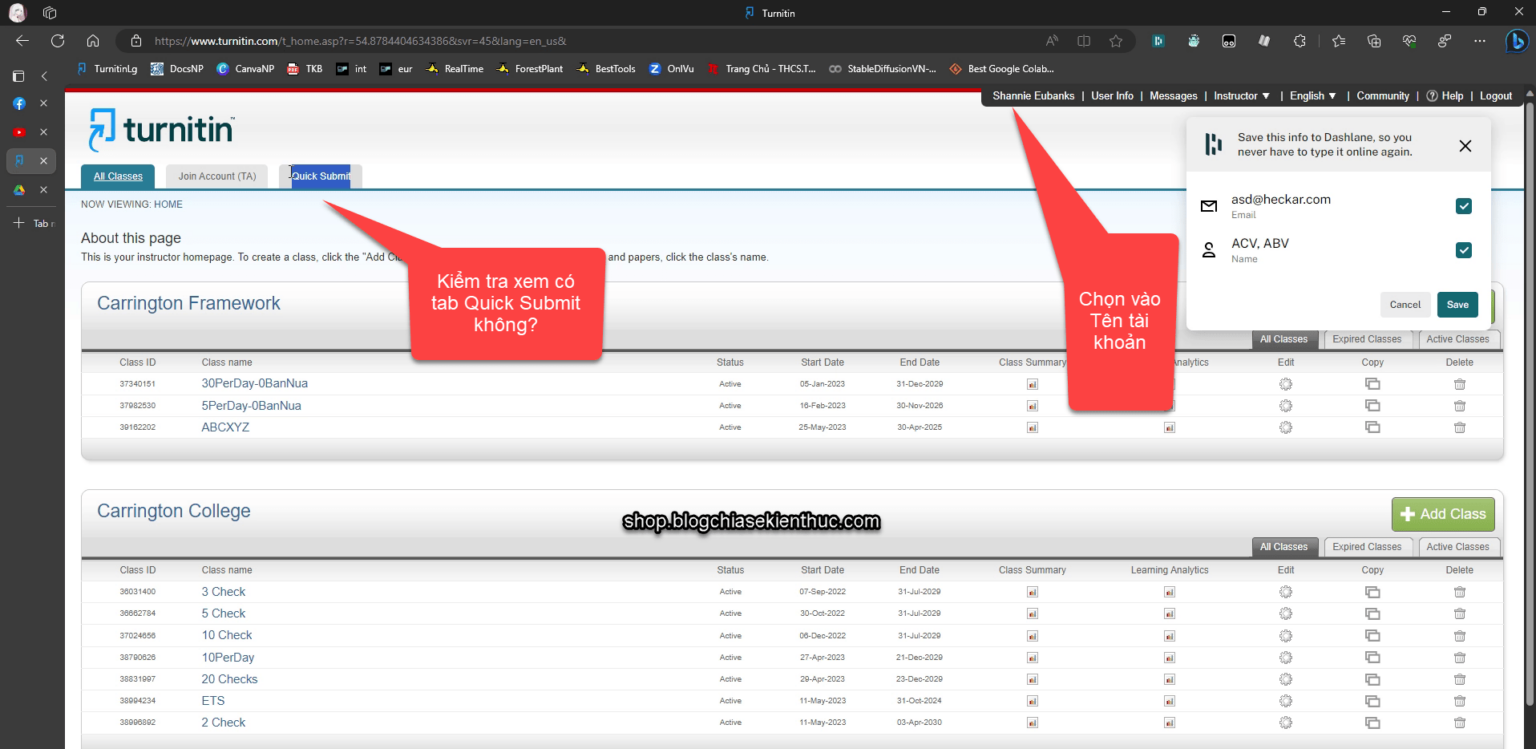Save info in the Dashlane popup
This screenshot has width=1536, height=749.
(x=1457, y=305)
